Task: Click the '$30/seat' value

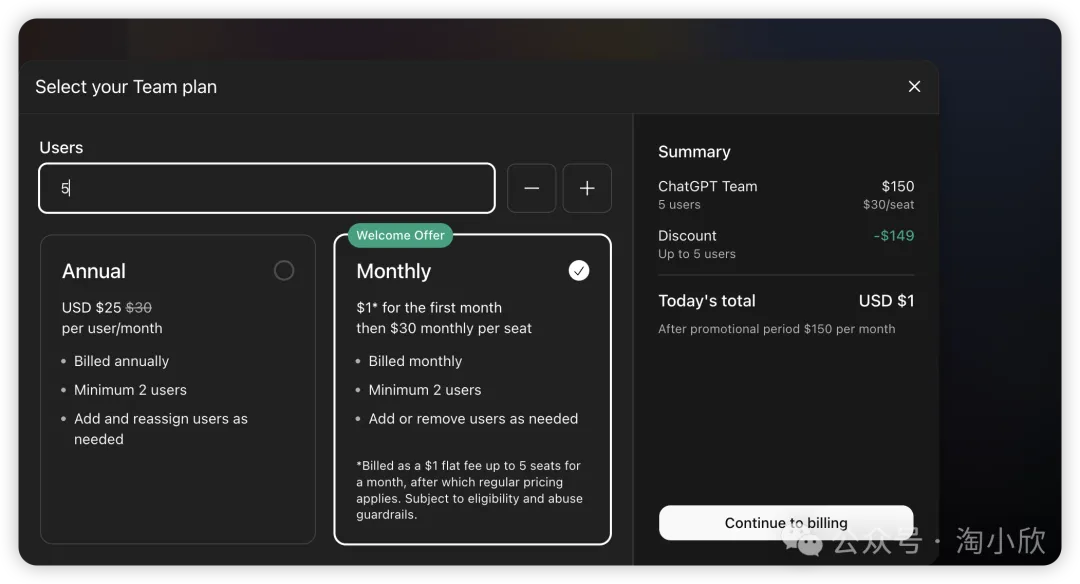Action: pos(889,205)
